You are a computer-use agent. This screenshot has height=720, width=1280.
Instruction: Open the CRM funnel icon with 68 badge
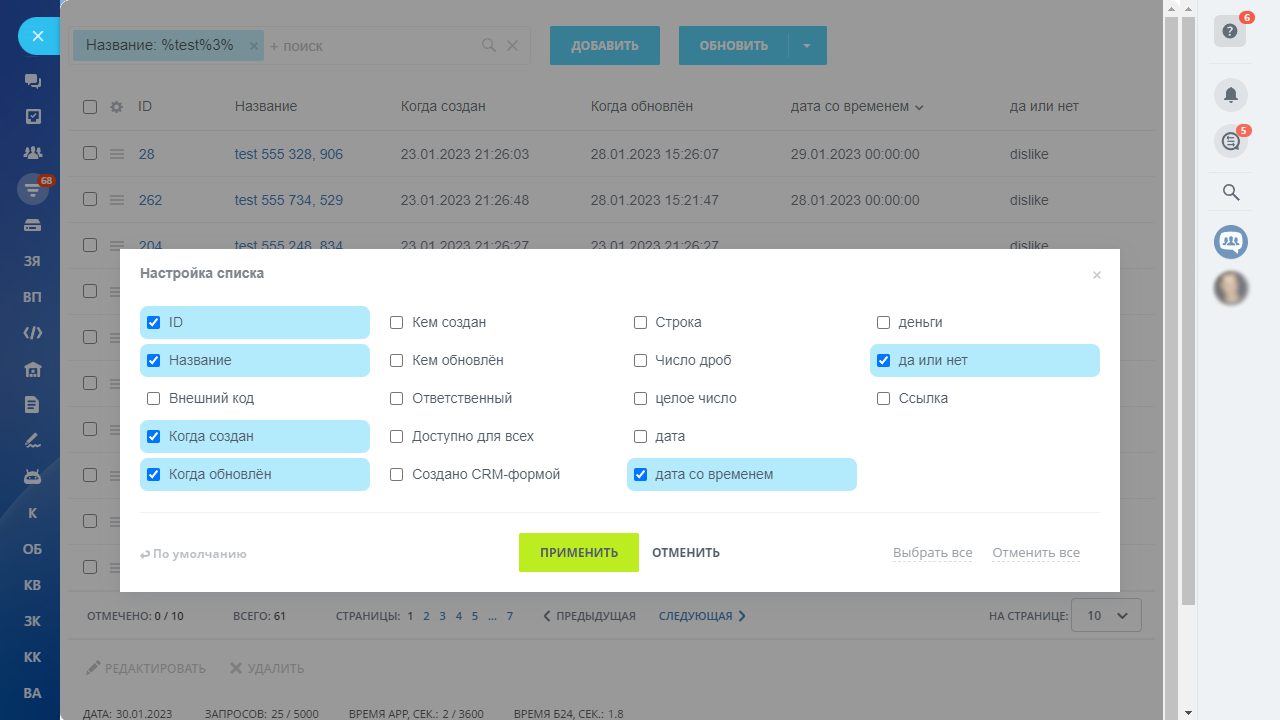(33, 189)
